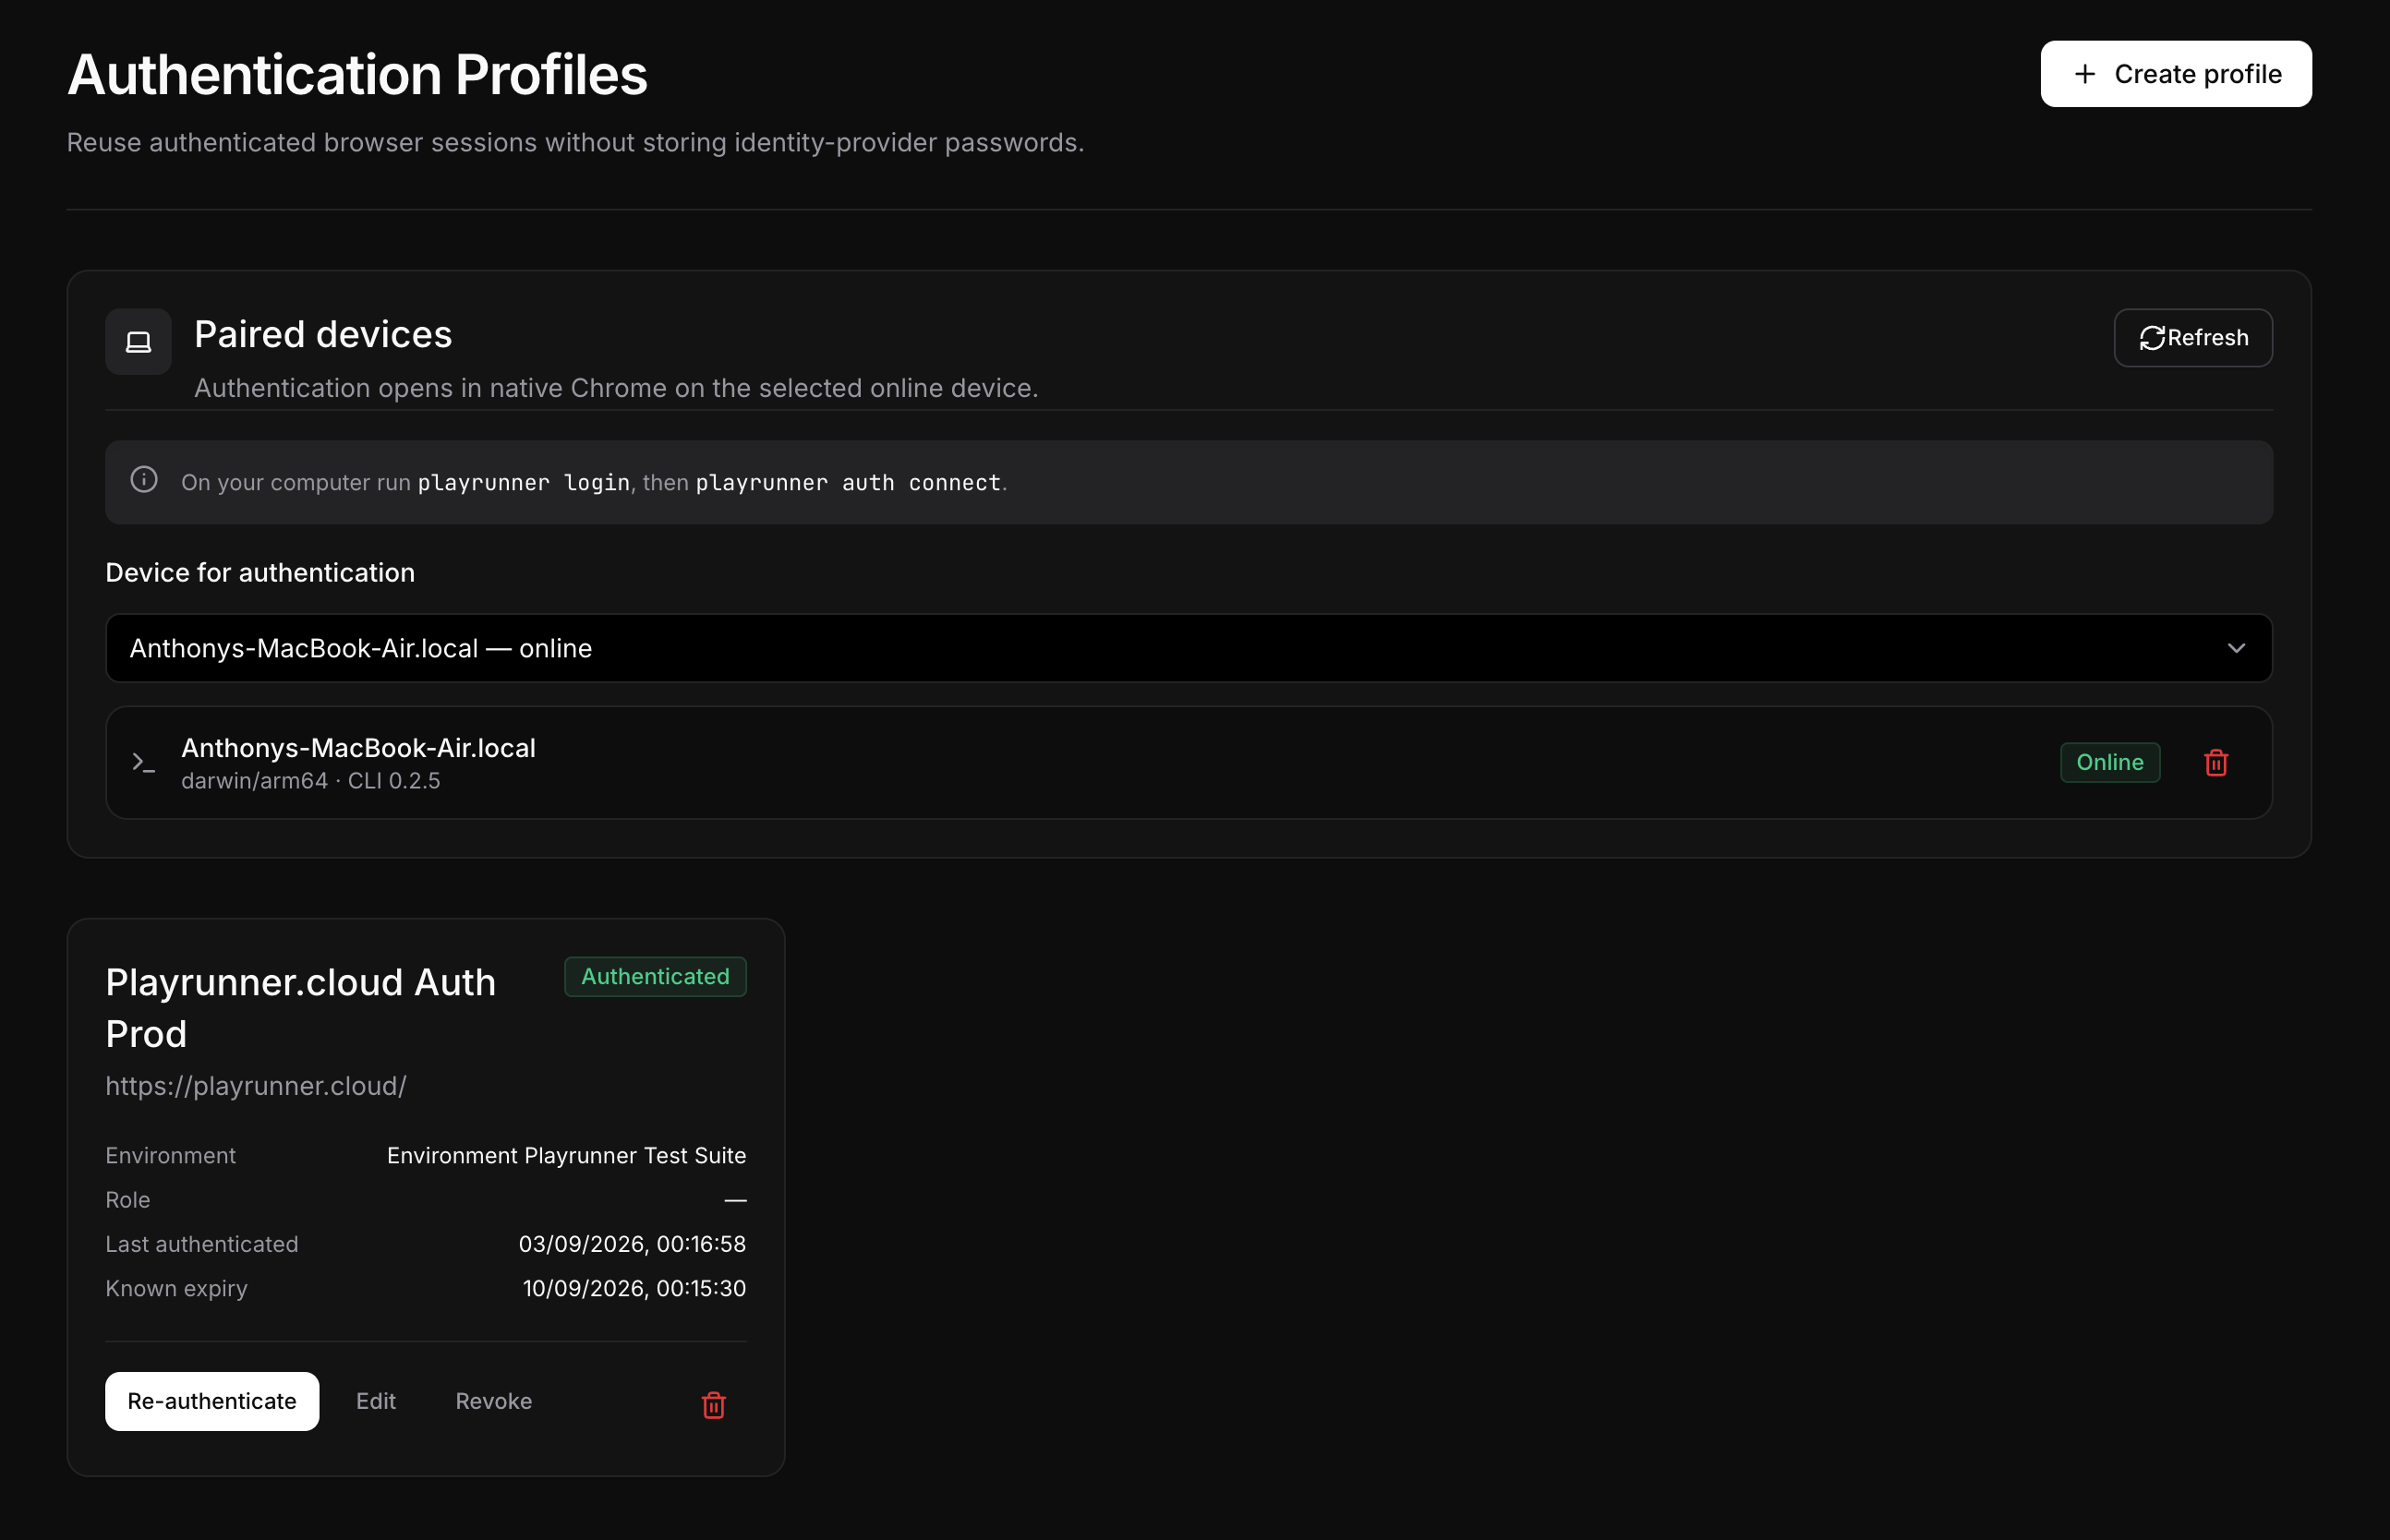Click the laptop icon beside Paired devices
2390x1540 pixels.
[x=139, y=342]
